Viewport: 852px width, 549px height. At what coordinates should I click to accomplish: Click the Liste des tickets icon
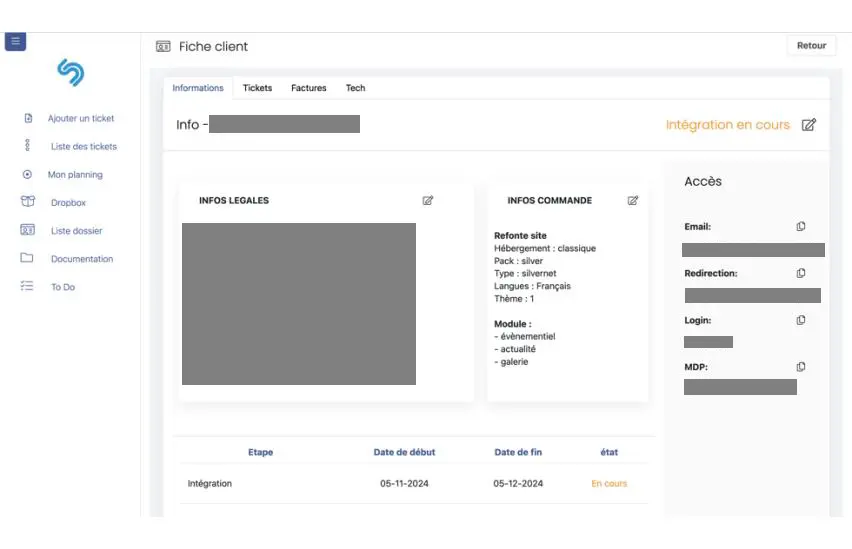point(27,145)
